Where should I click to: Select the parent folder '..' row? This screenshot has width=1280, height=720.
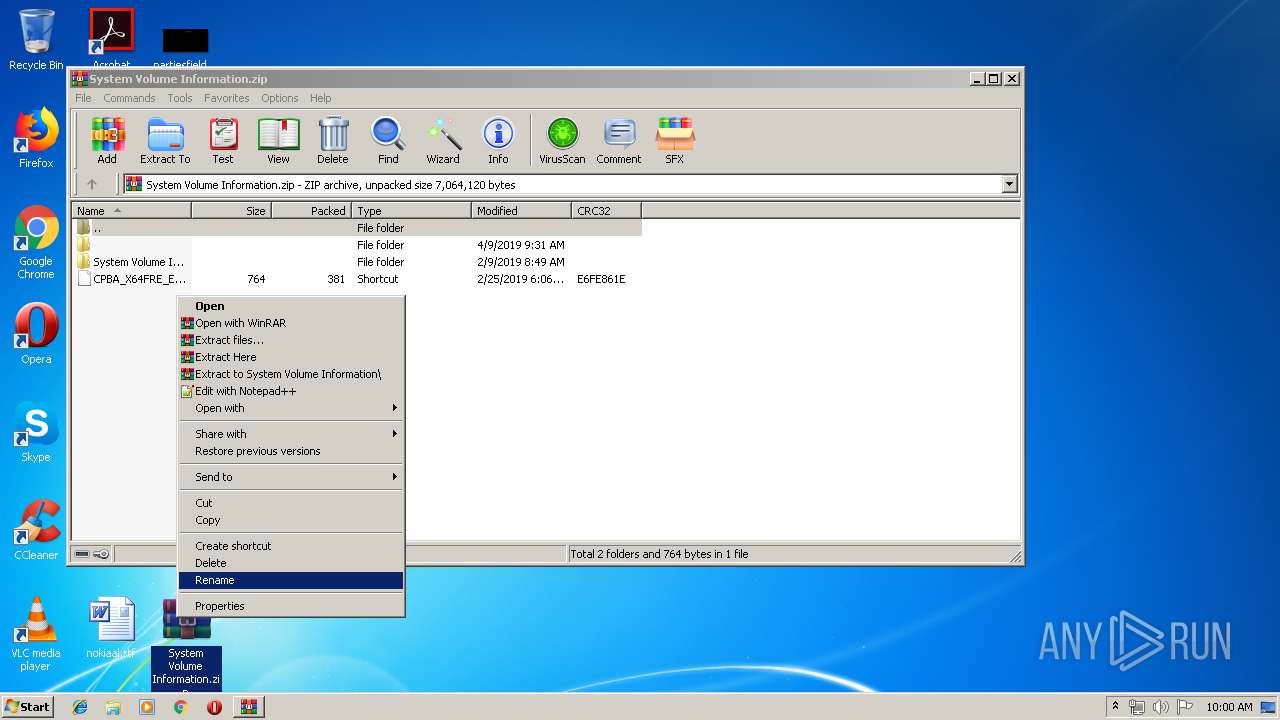(357, 228)
